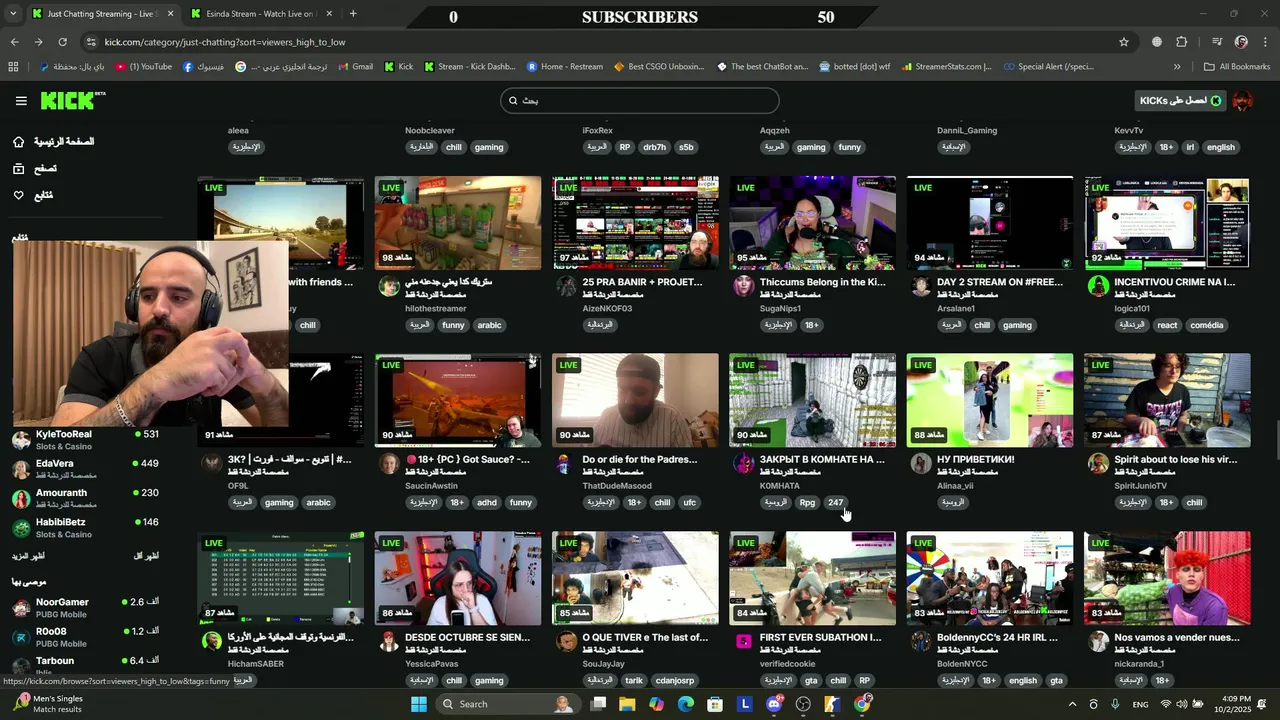Open OBS Studio from the taskbar
Viewport: 1280px width, 720px height.
(x=803, y=704)
